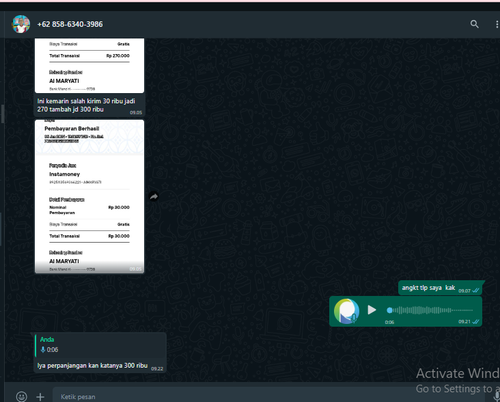Select caption 'Ini kemarin salah kirim 30 ribu'
The width and height of the screenshot is (500, 402).
pyautogui.click(x=86, y=105)
